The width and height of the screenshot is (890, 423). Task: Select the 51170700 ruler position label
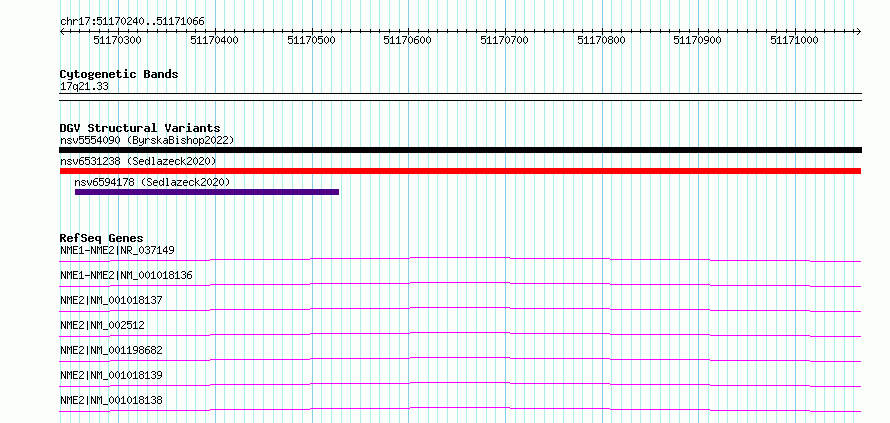pyautogui.click(x=505, y=40)
